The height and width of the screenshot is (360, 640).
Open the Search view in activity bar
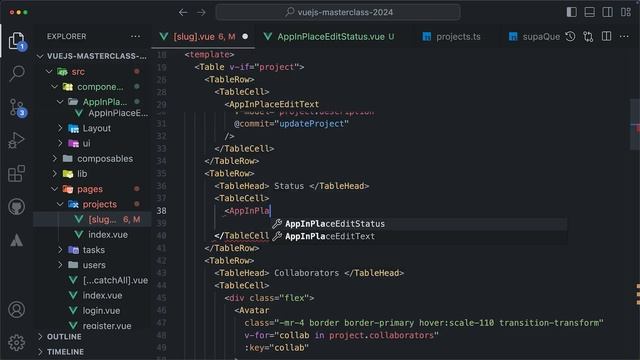[x=16, y=74]
